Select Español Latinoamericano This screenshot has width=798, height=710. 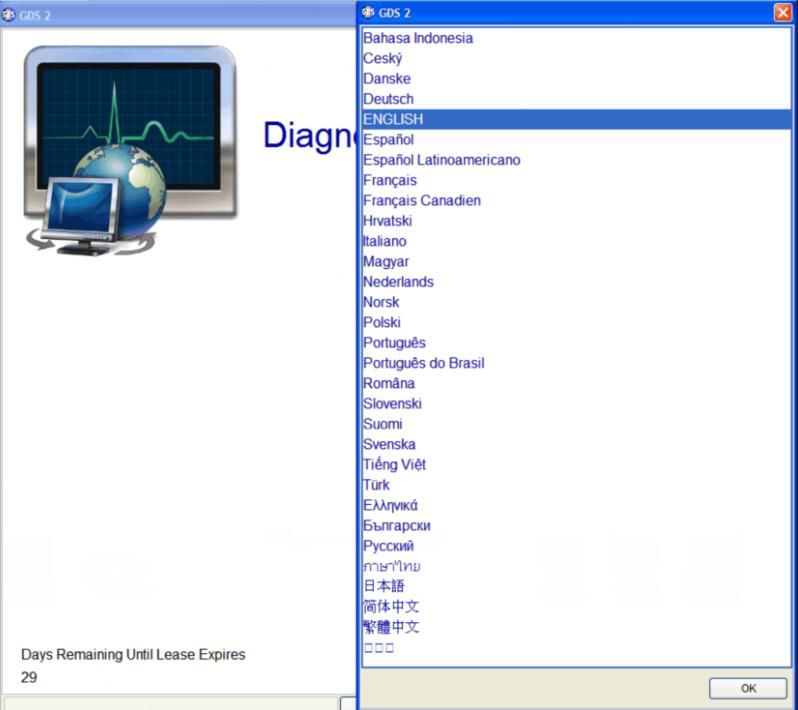click(576, 160)
